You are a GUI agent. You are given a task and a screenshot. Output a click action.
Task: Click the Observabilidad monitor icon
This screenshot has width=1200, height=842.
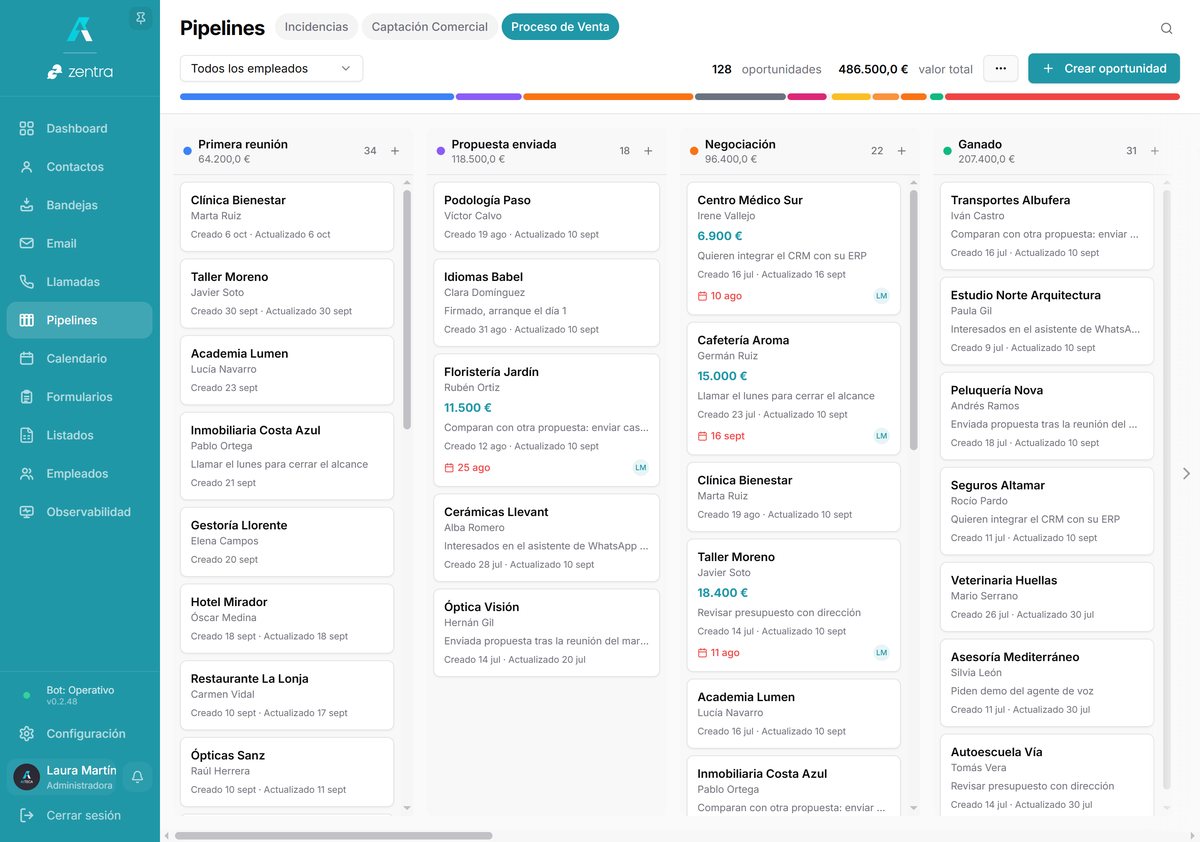pyautogui.click(x=27, y=512)
